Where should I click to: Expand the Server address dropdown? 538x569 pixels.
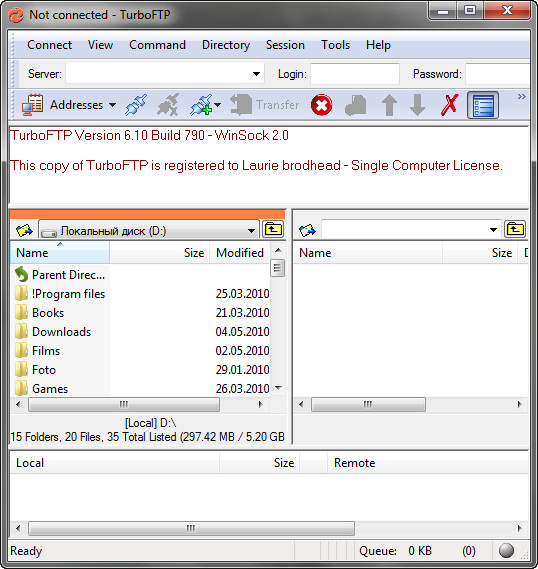(256, 74)
